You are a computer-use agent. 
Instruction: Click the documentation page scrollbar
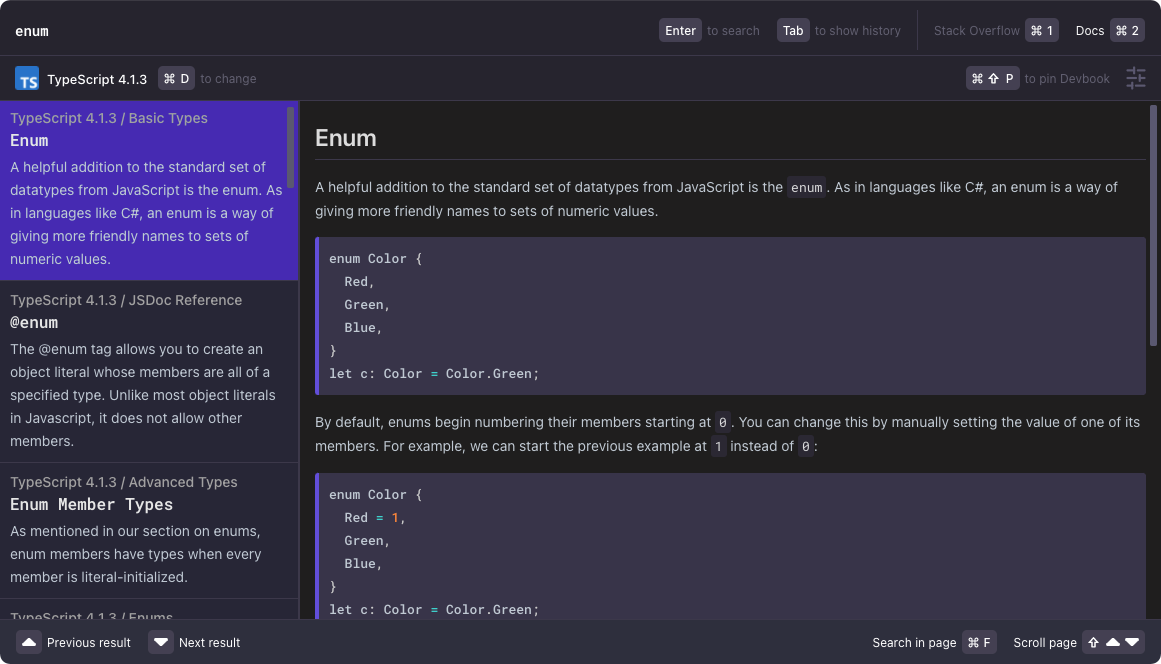point(1153,225)
